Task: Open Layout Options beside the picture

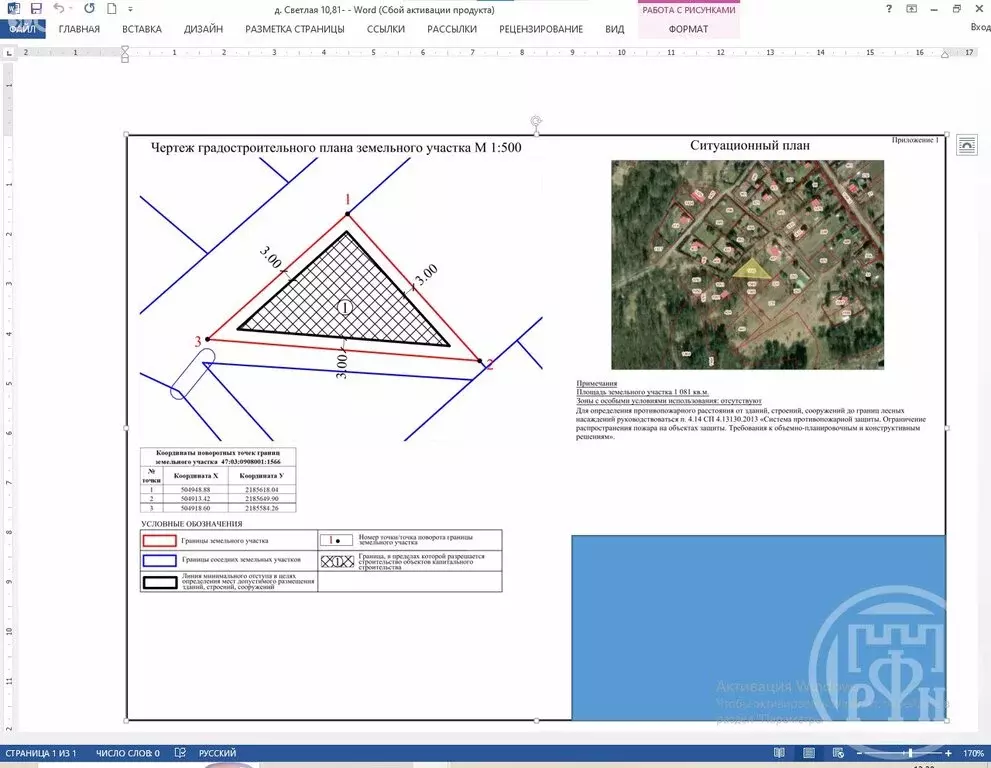Action: coord(967,145)
